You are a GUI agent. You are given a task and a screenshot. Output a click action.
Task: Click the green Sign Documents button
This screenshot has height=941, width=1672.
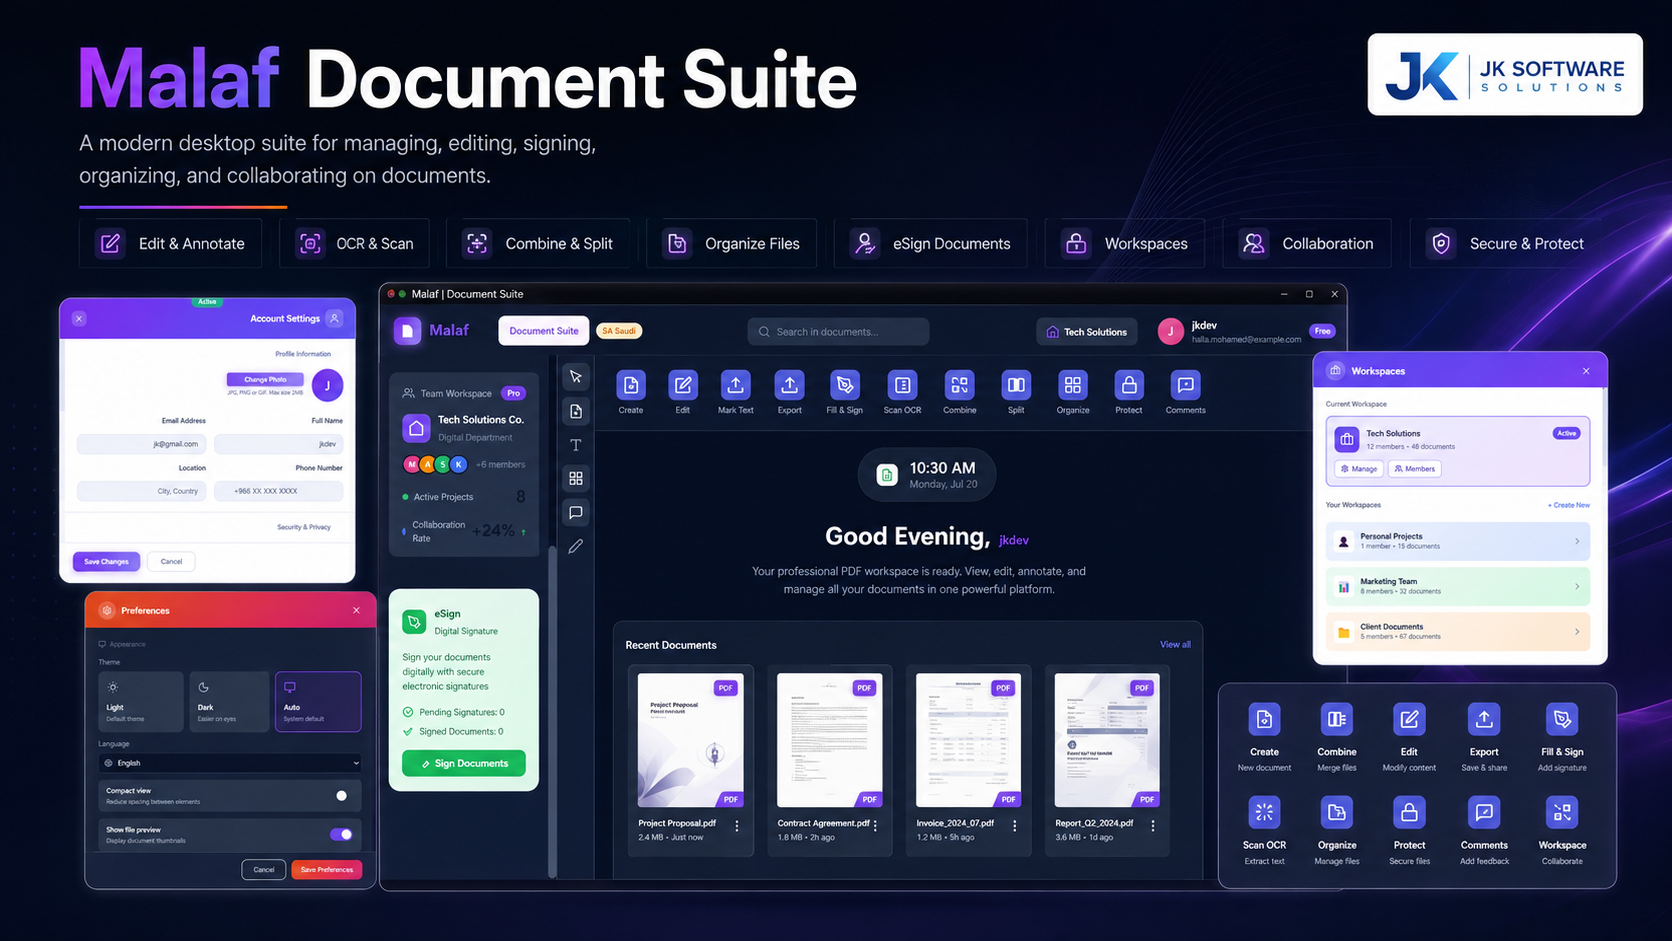pos(464,763)
